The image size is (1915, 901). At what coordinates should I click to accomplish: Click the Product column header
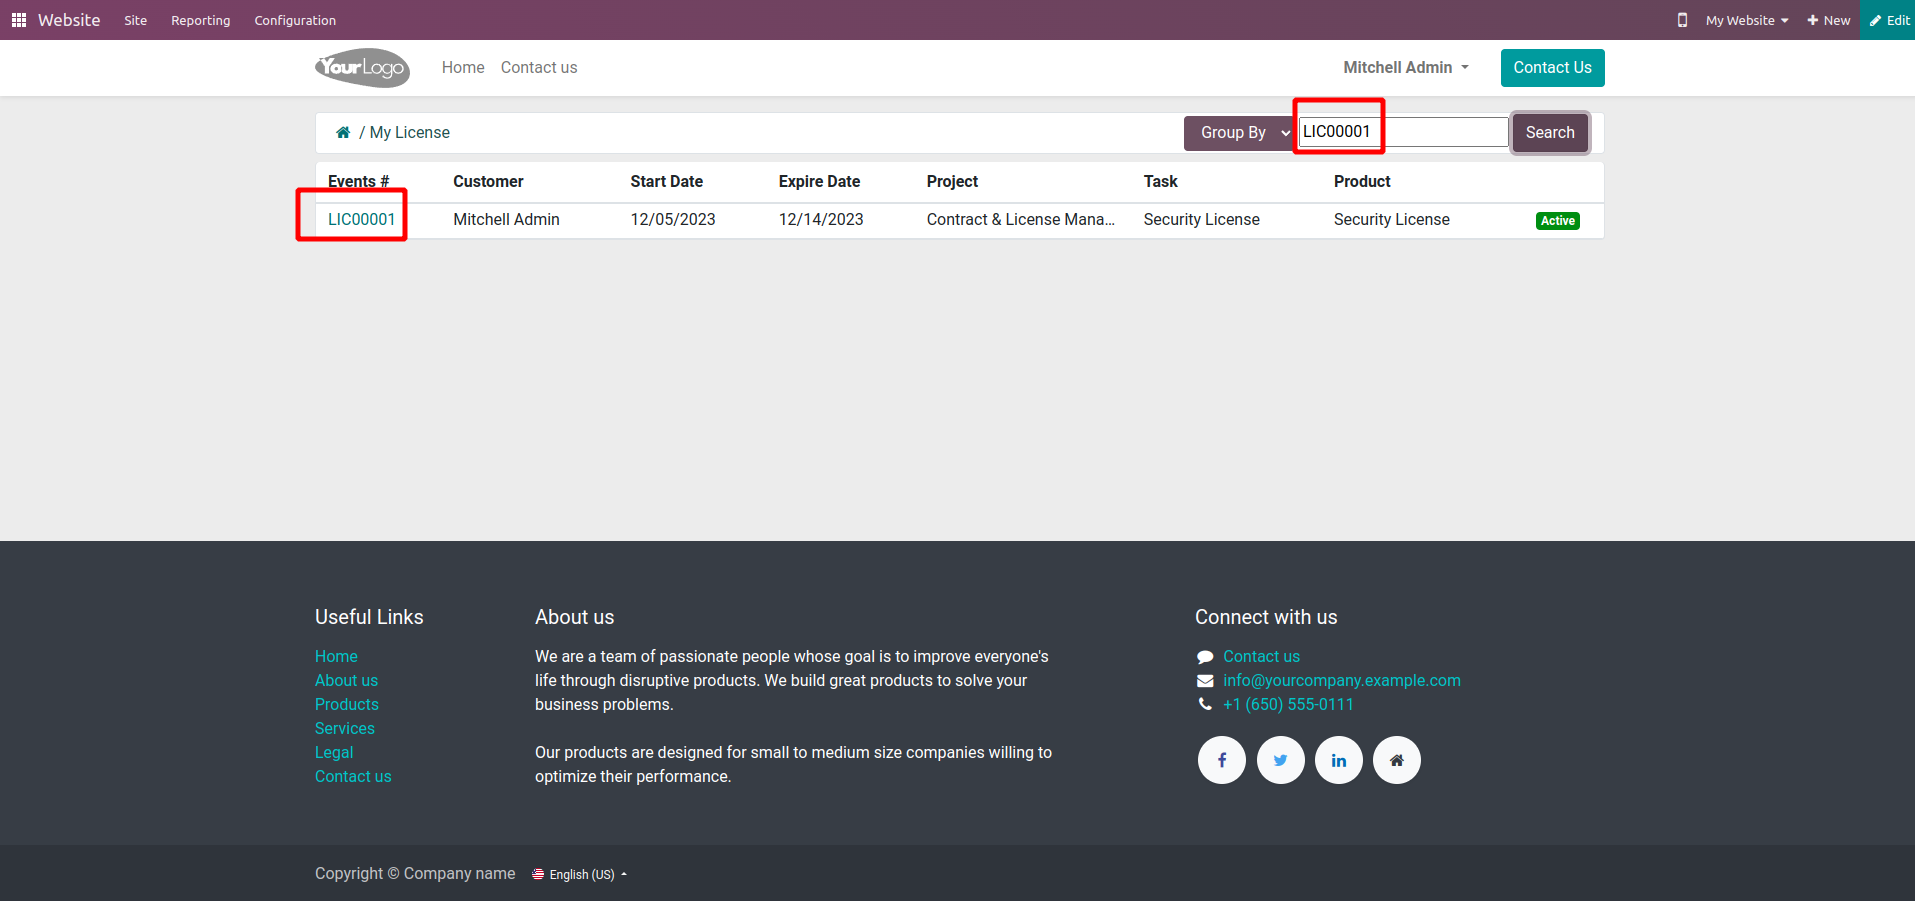pyautogui.click(x=1362, y=181)
